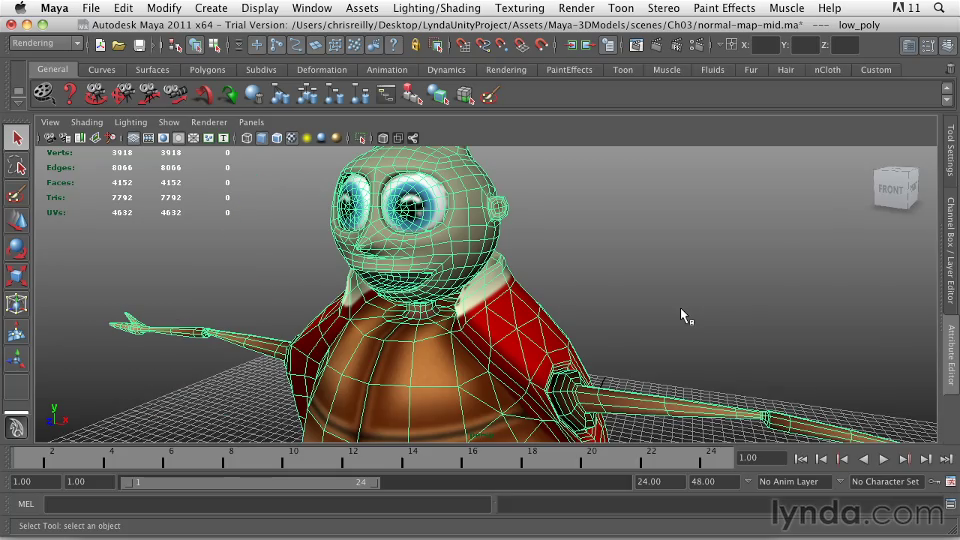Open the No Character Set dropdown
This screenshot has height=540, width=960.
(886, 482)
